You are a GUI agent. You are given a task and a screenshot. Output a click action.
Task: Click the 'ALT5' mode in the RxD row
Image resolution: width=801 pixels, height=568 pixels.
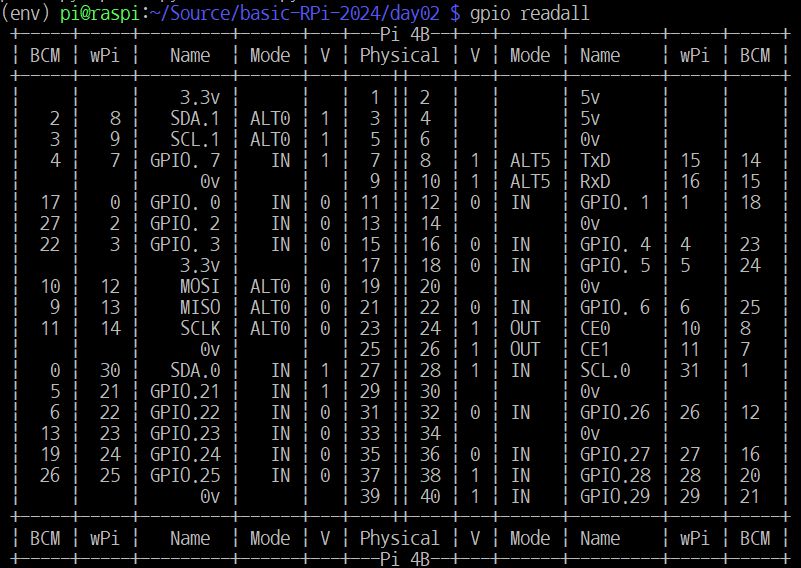[x=530, y=181]
